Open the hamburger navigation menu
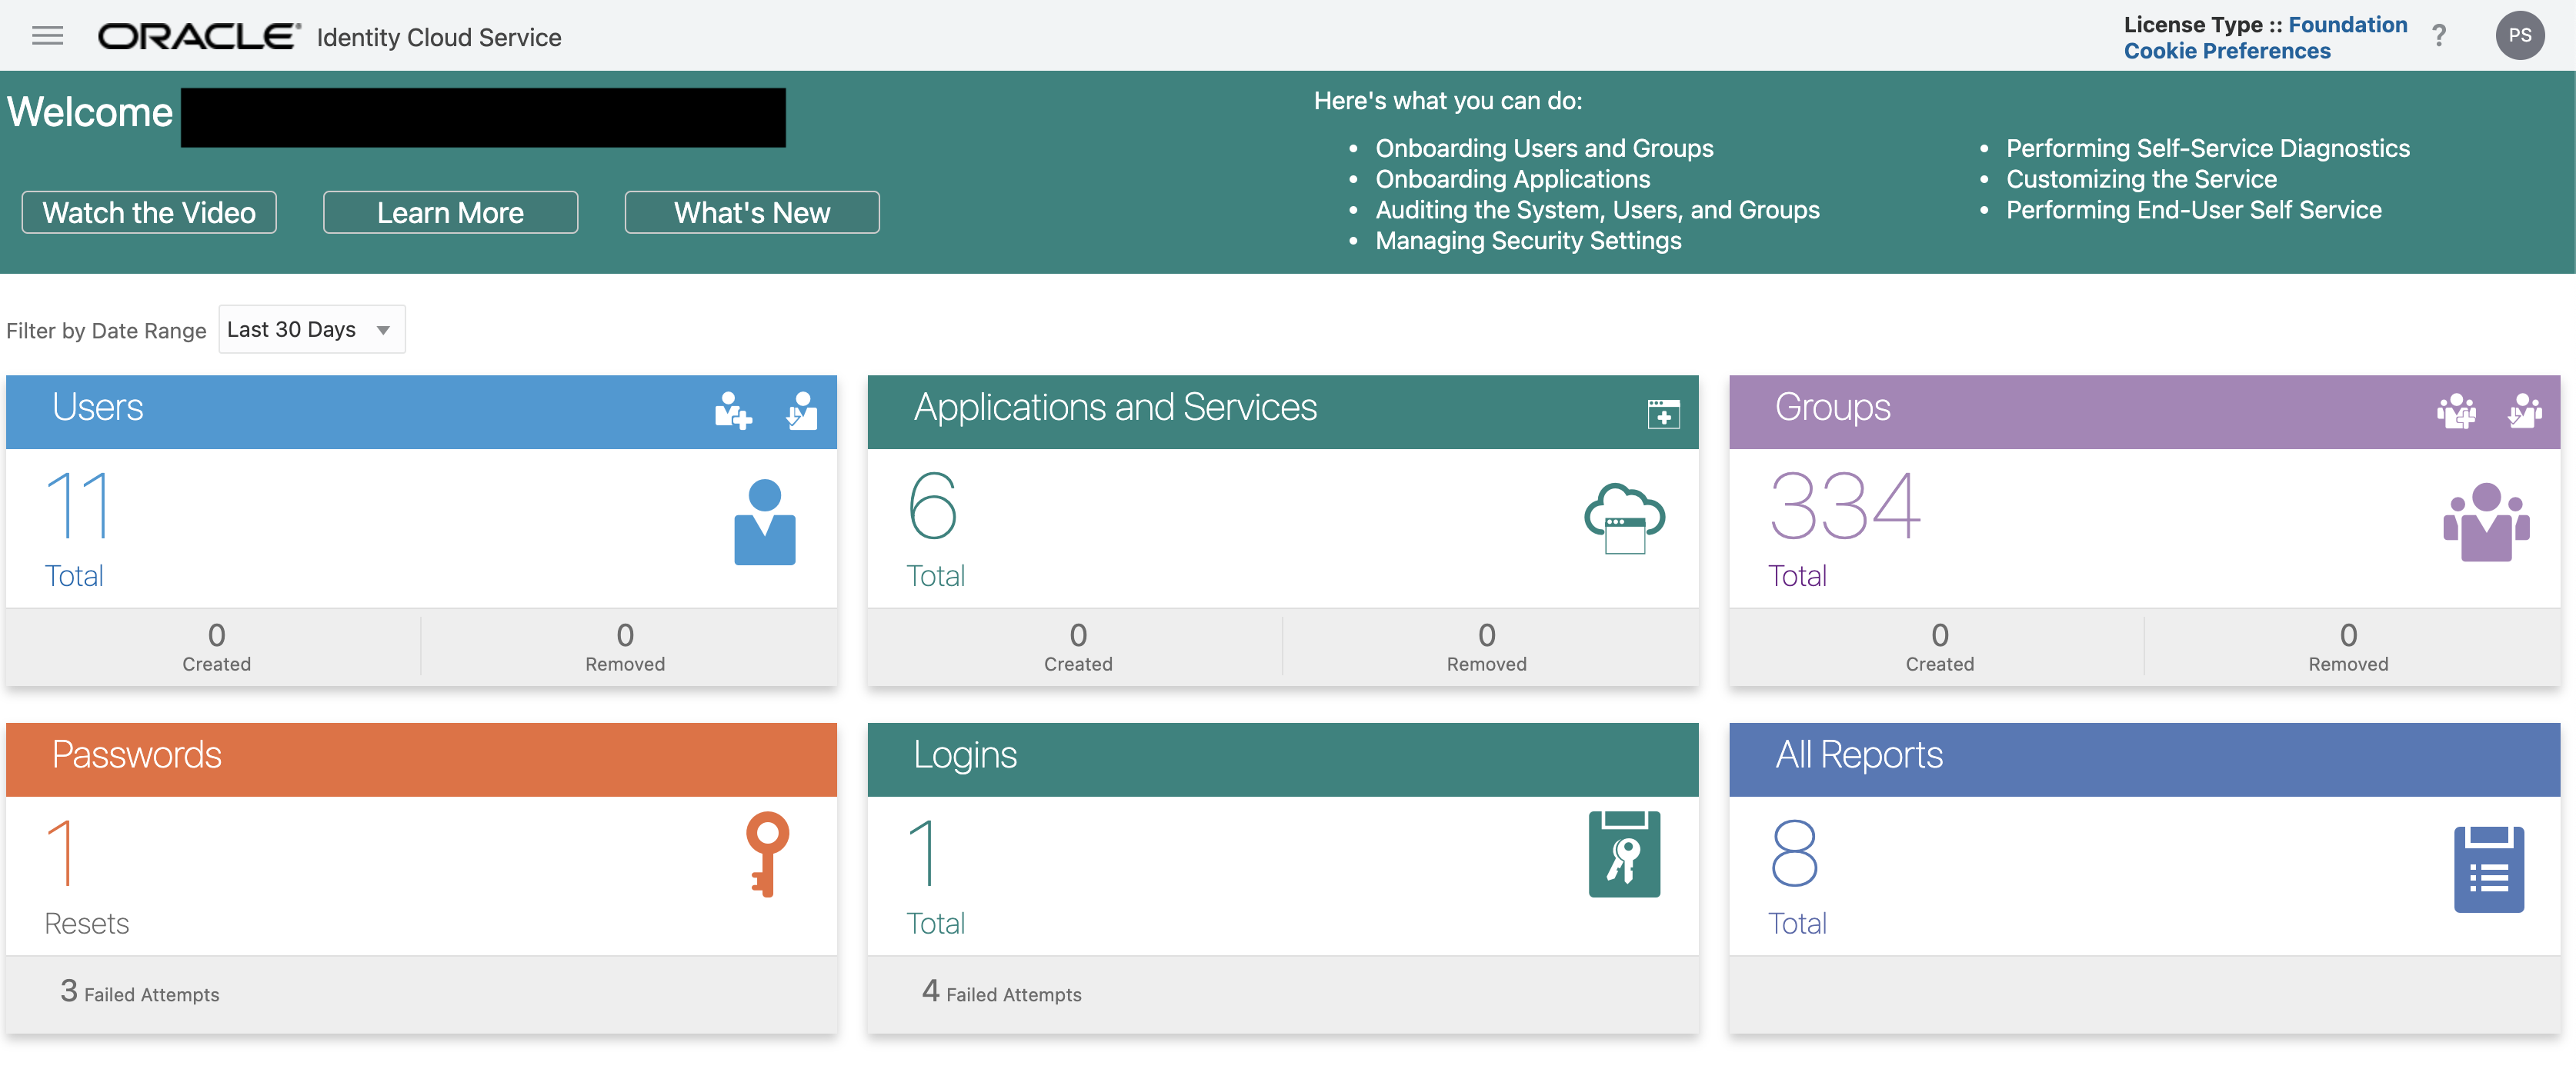The height and width of the screenshot is (1069, 2576). click(47, 37)
